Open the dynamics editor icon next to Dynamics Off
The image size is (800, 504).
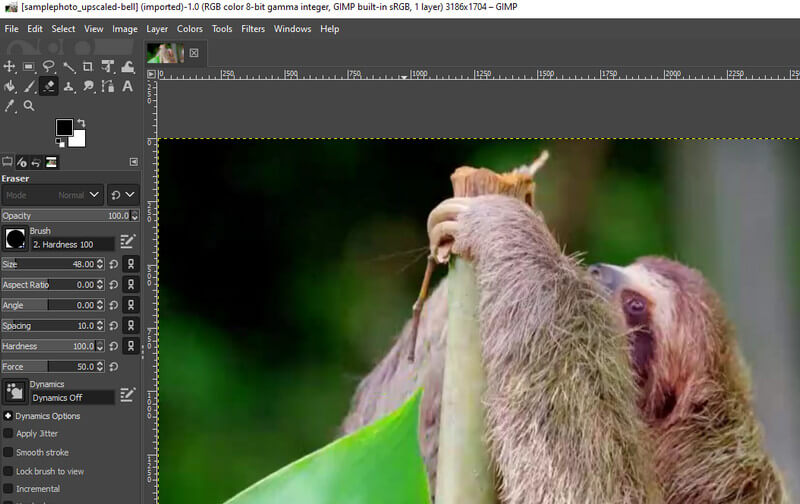click(128, 394)
